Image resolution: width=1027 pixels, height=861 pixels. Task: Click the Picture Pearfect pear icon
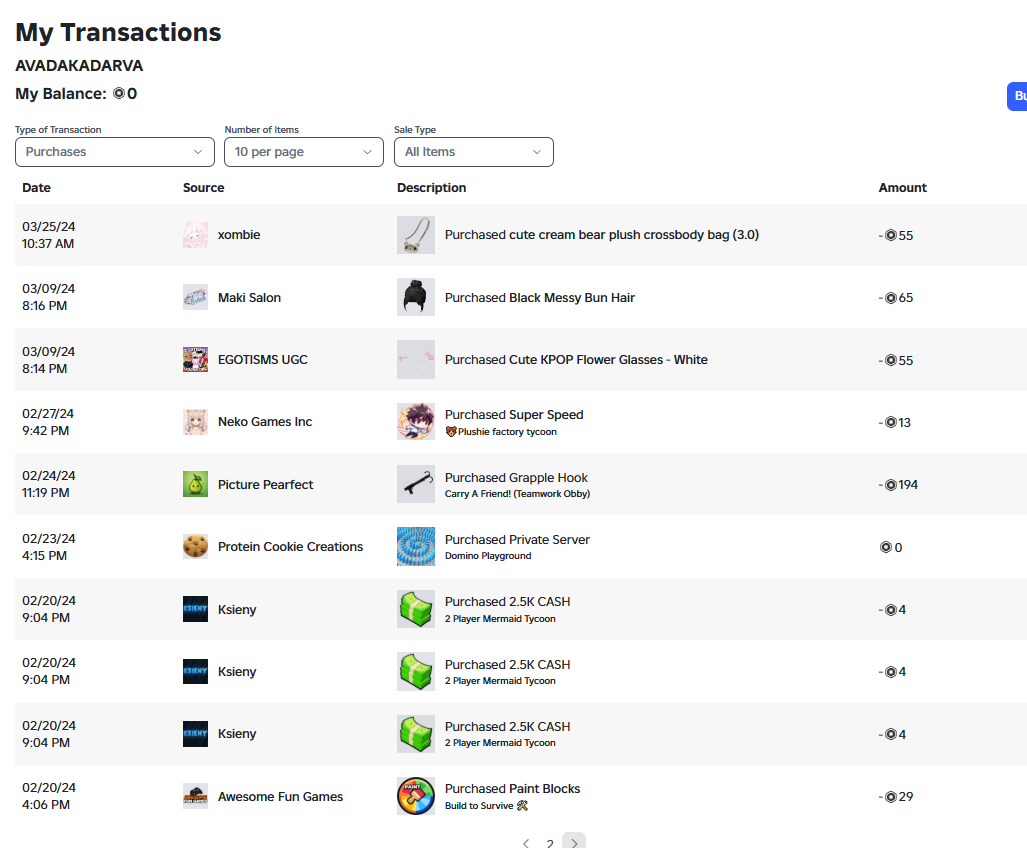point(195,485)
